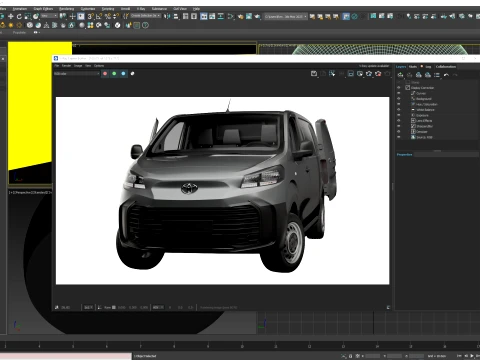Open the V-Ray menu in menu bar
The image size is (480, 360).
coord(141,9)
